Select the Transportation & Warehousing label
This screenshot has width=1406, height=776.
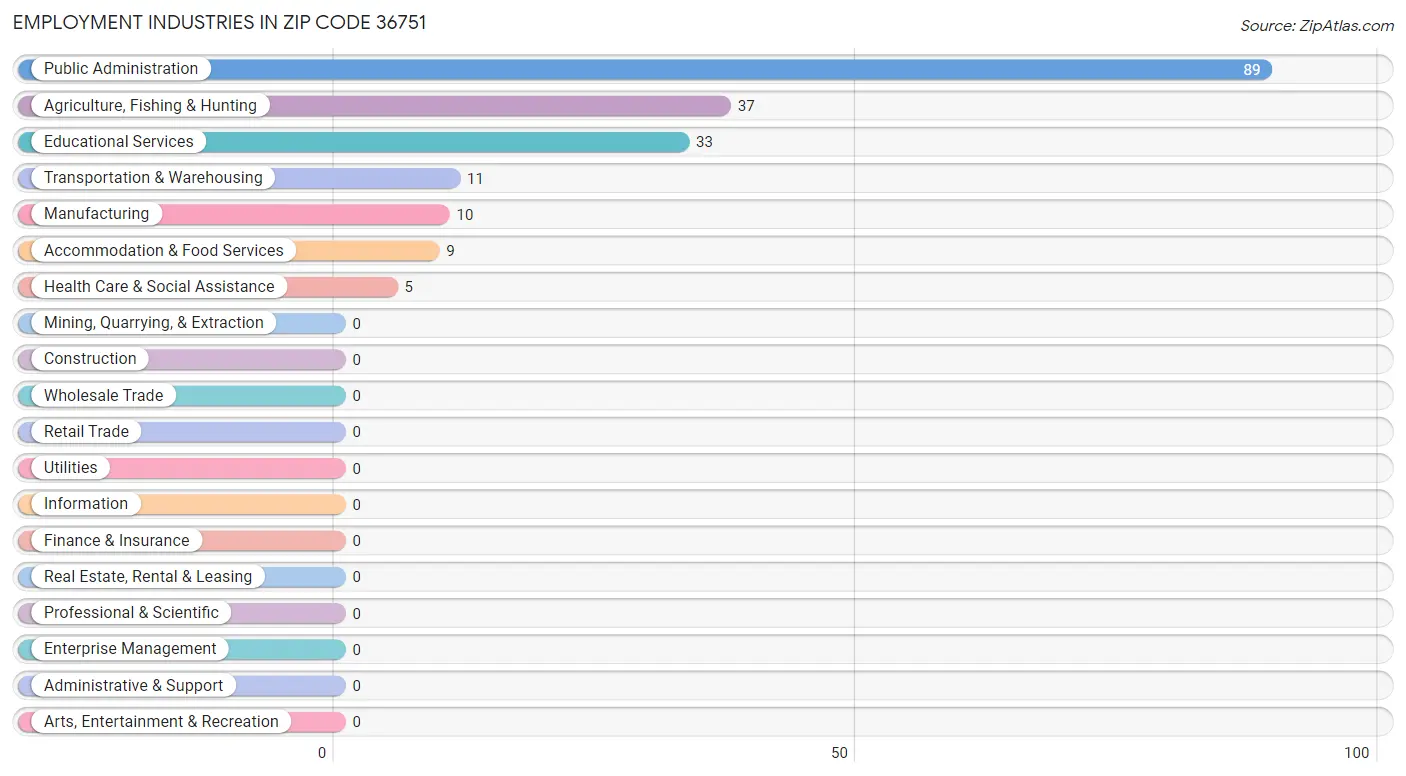pyautogui.click(x=153, y=178)
